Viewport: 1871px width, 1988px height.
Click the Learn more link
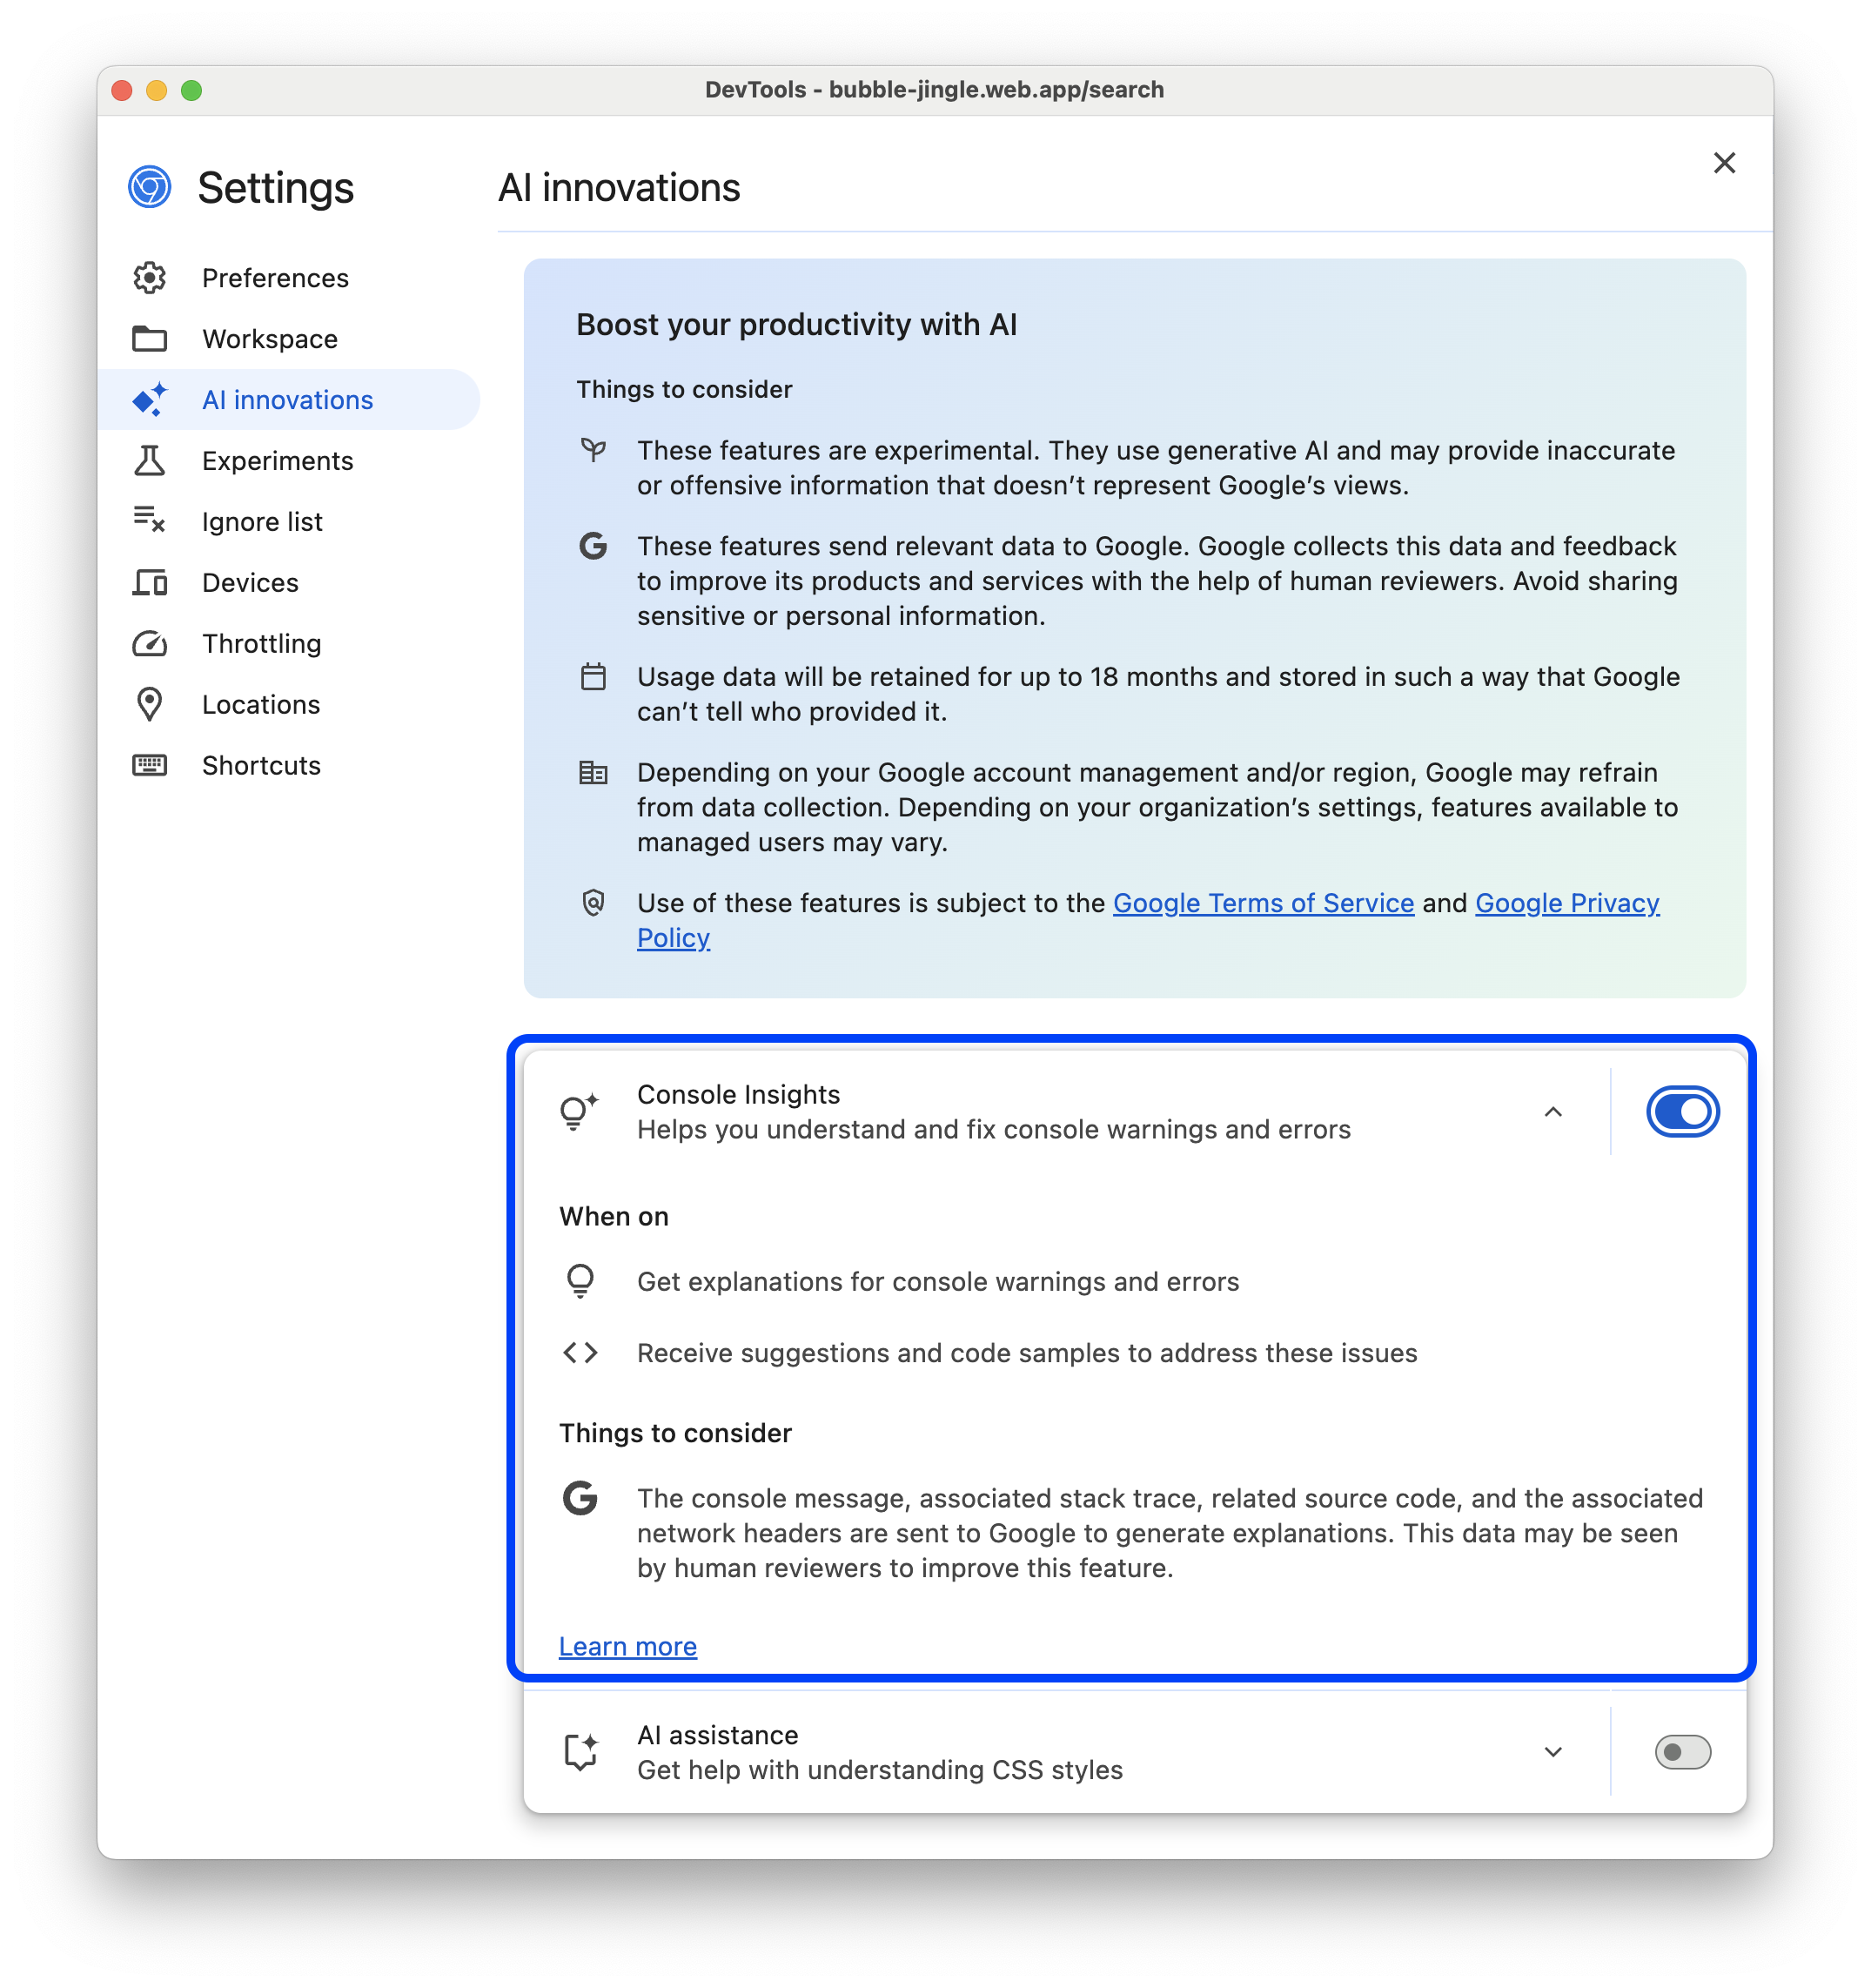click(627, 1647)
